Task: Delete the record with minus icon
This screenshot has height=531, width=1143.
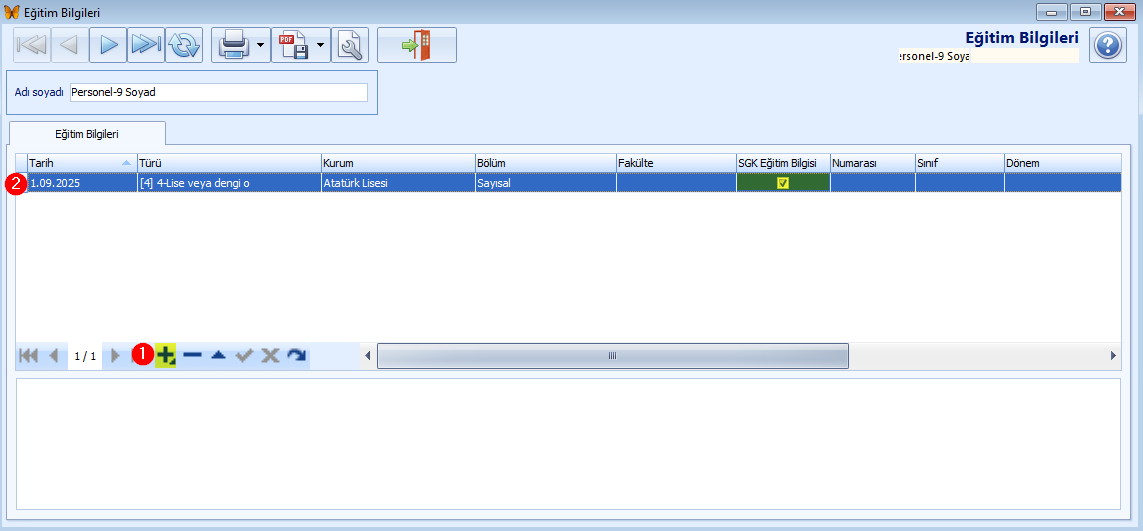Action: point(192,355)
